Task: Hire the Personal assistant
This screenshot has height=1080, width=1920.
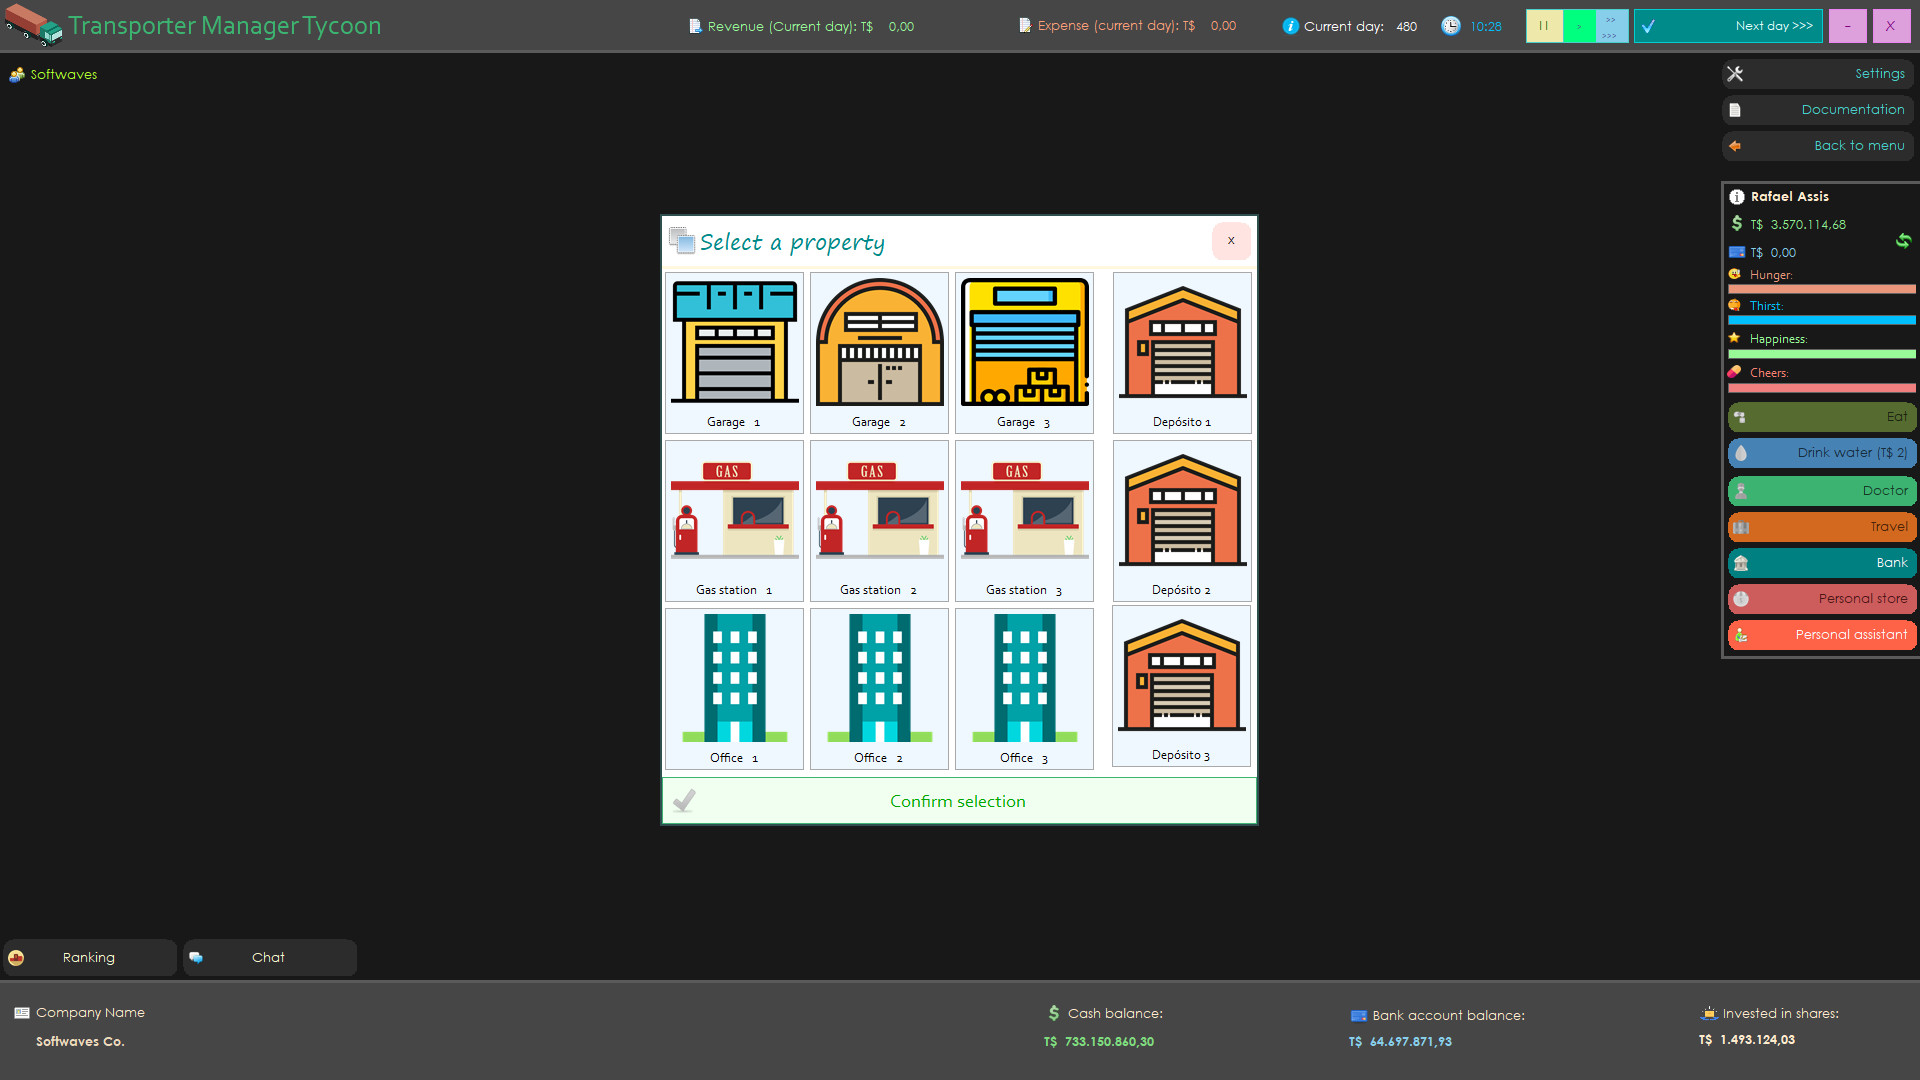Action: click(x=1820, y=634)
